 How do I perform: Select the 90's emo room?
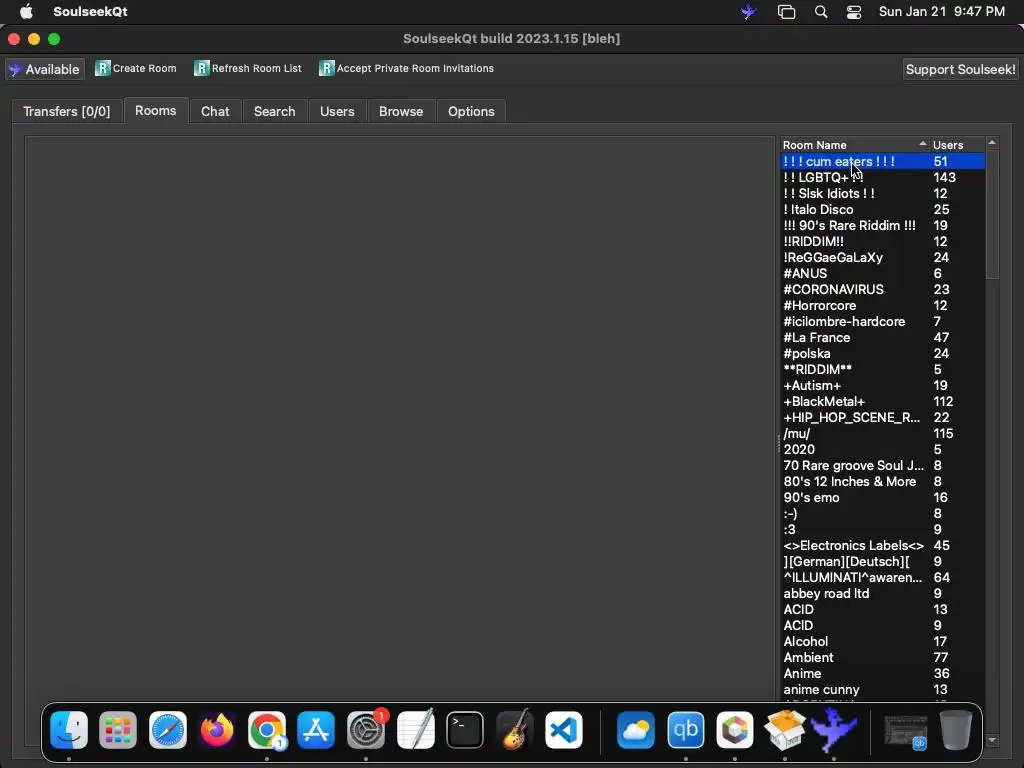click(882, 498)
